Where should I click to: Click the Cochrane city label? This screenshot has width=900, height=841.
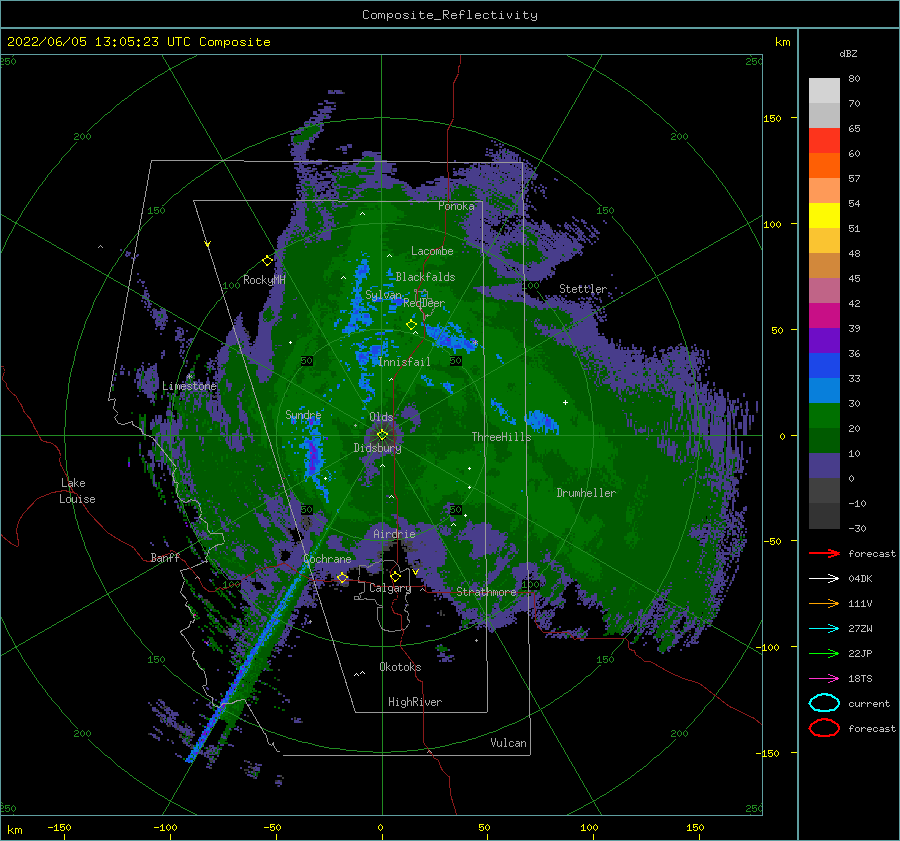click(x=327, y=559)
